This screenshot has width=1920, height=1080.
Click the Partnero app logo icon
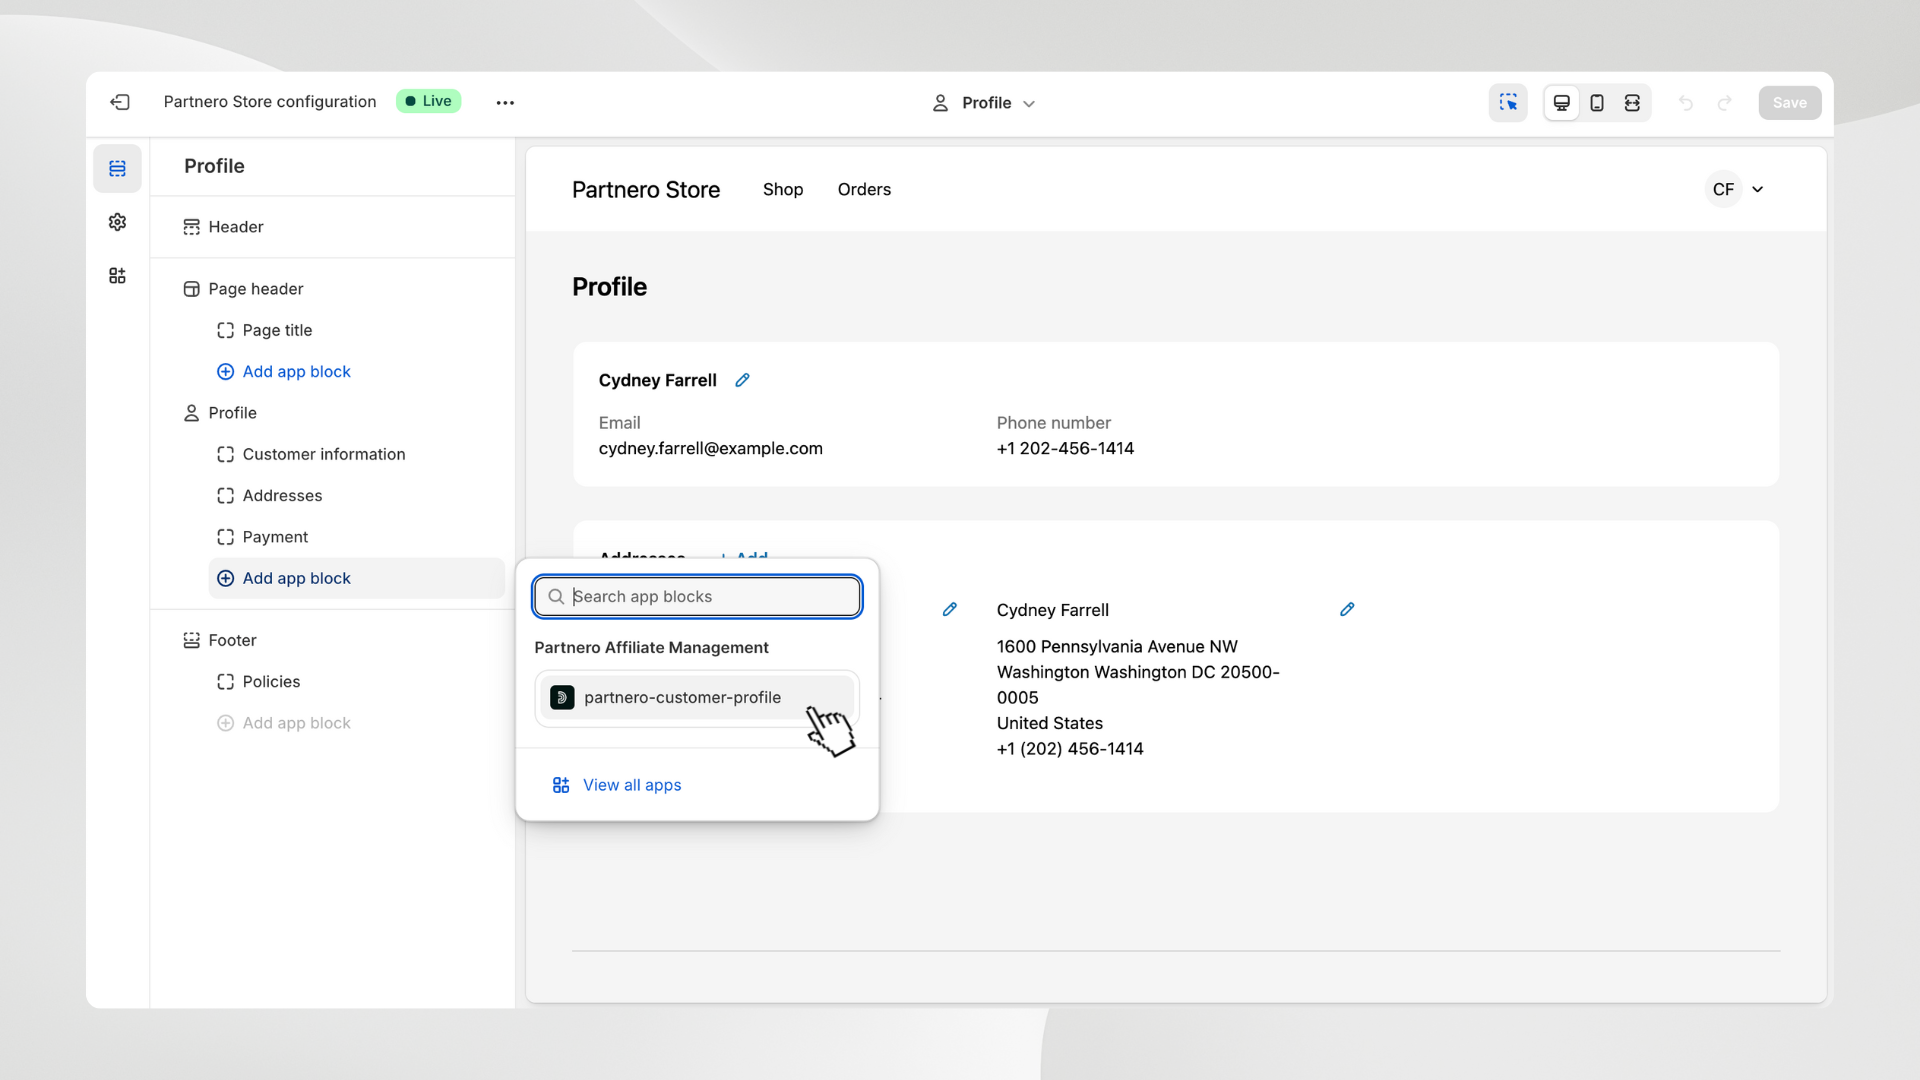pos(562,697)
